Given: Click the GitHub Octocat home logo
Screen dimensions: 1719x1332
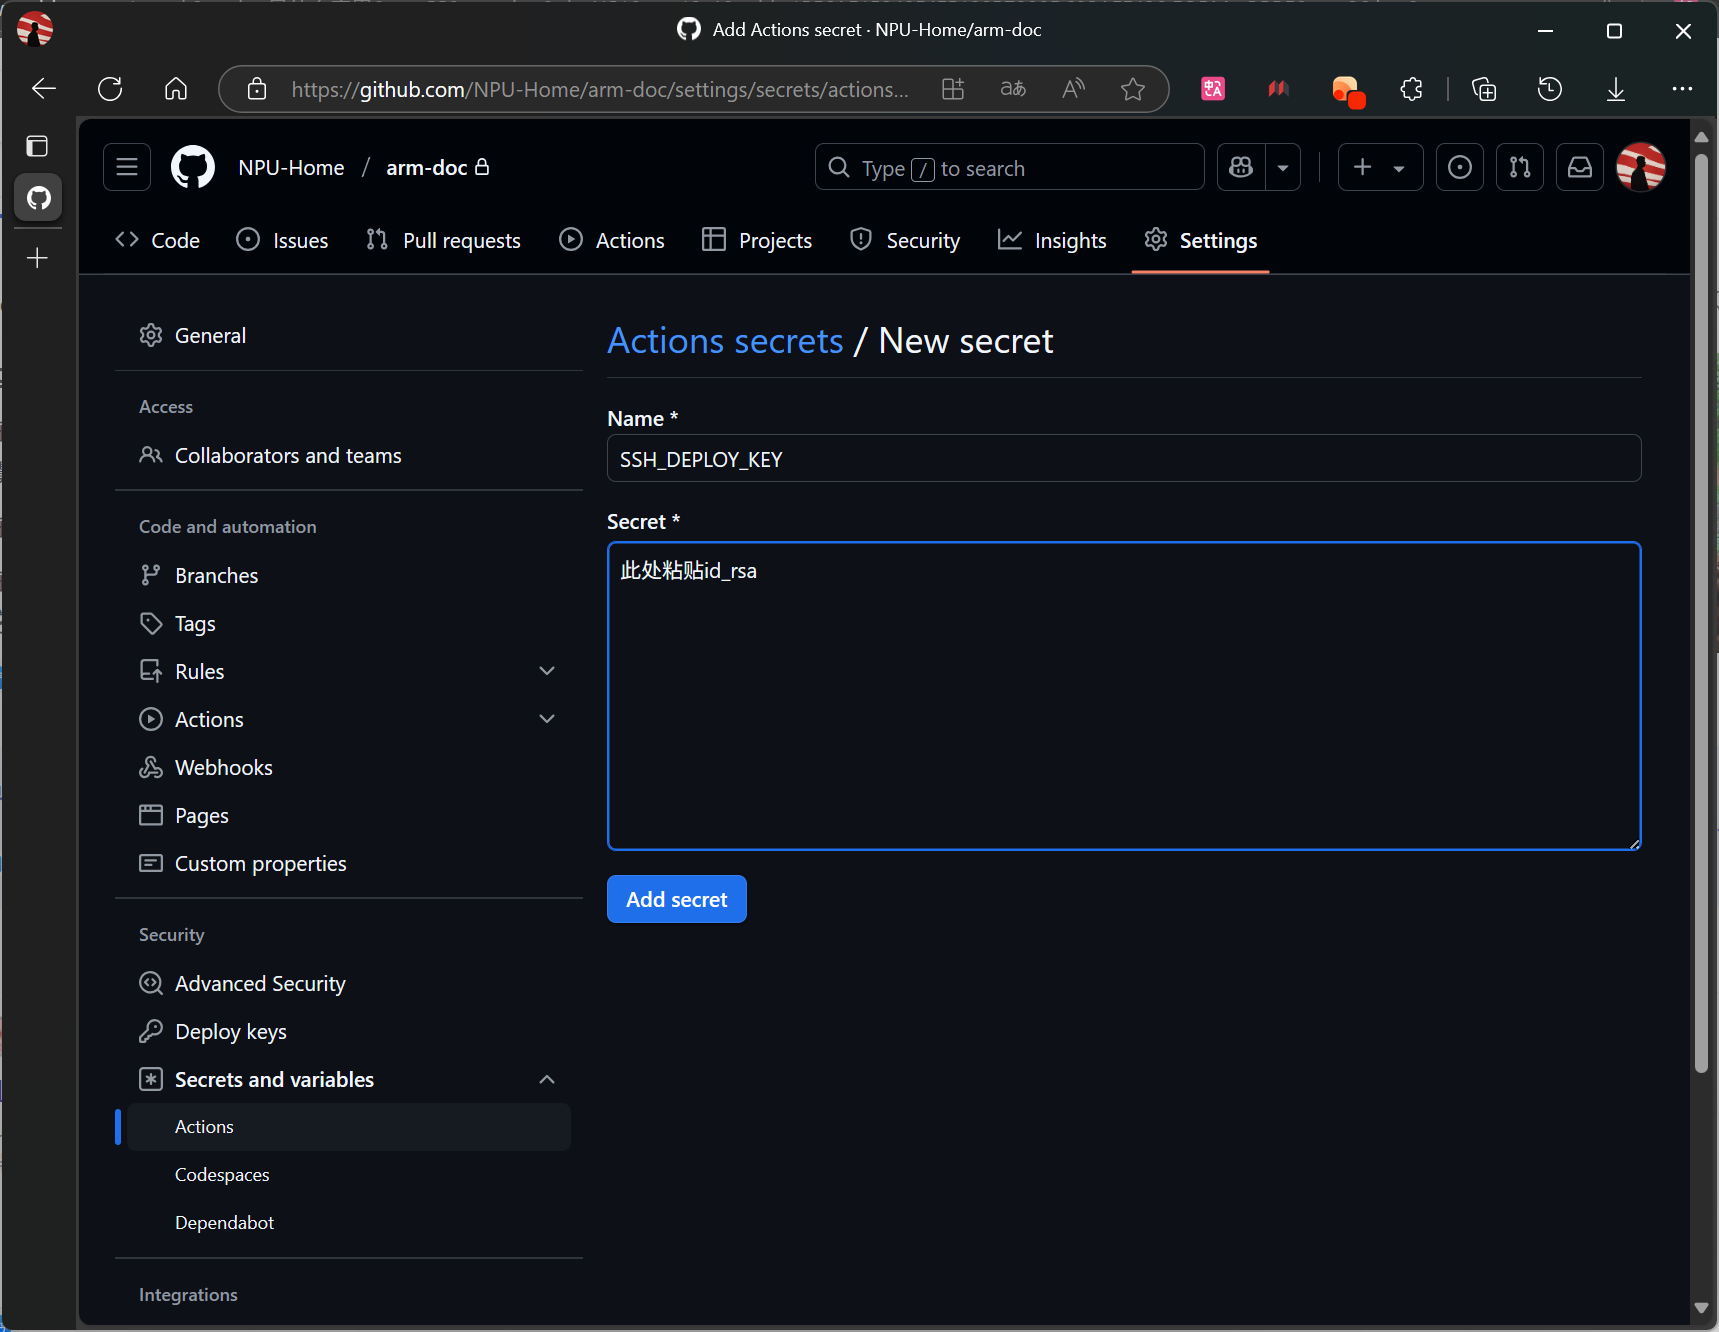Looking at the screenshot, I should [193, 167].
